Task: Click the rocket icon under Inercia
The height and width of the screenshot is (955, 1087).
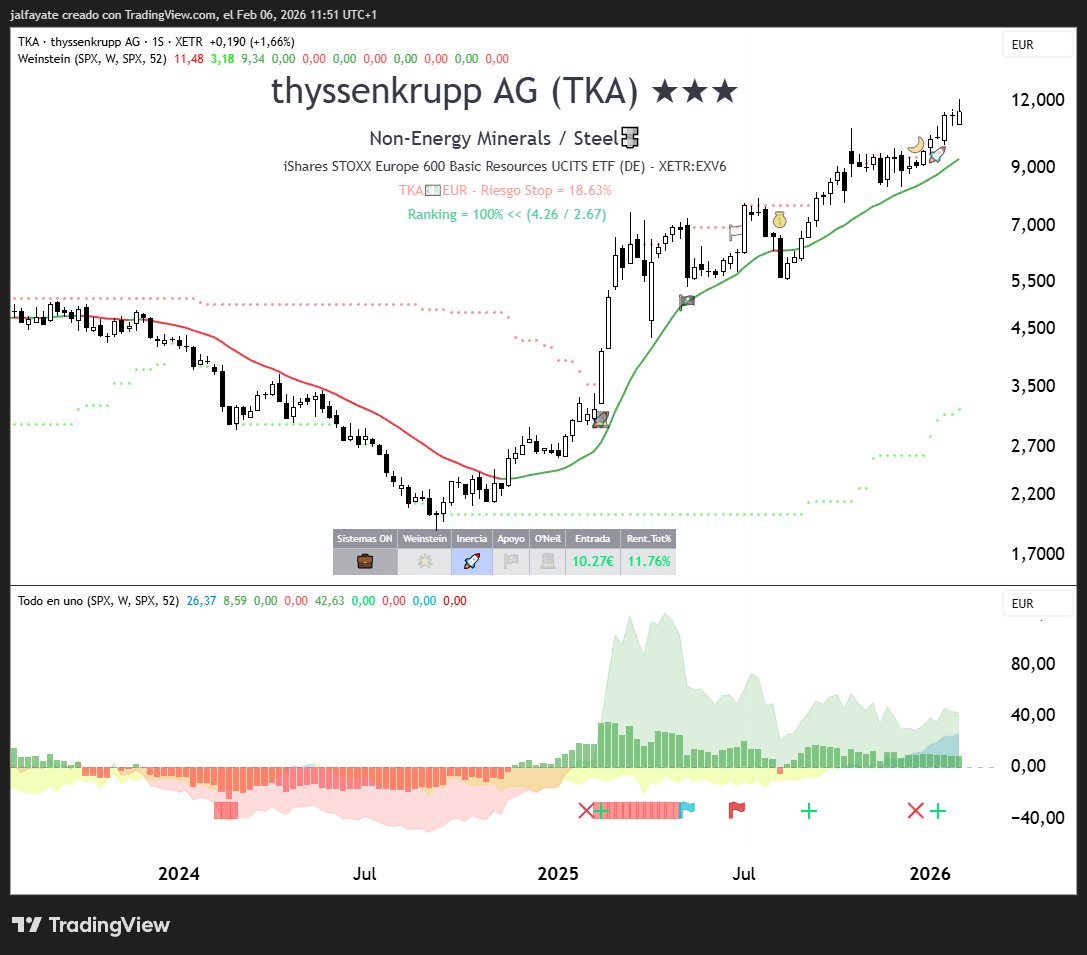Action: coord(471,561)
